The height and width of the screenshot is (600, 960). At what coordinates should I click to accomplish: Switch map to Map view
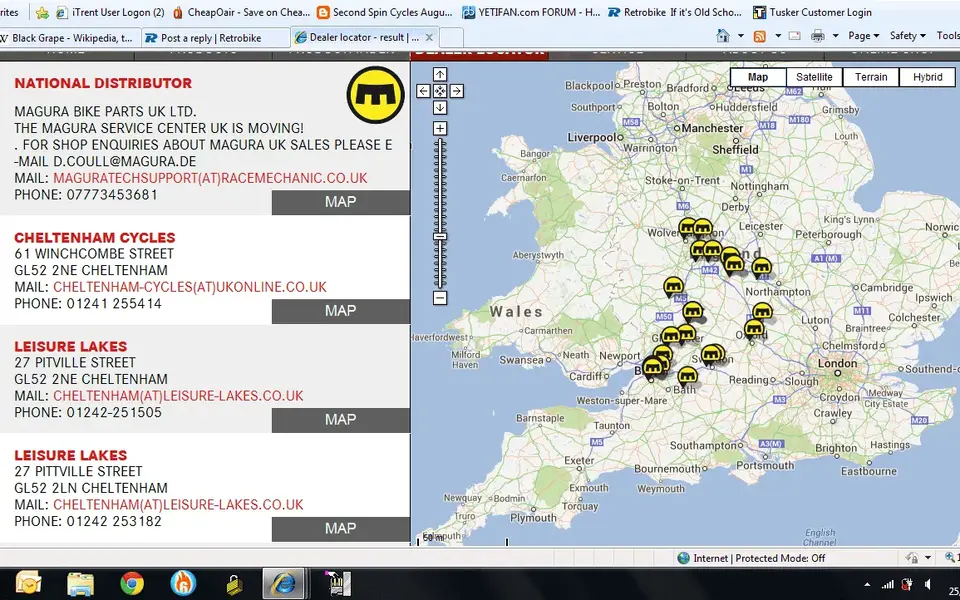click(757, 77)
